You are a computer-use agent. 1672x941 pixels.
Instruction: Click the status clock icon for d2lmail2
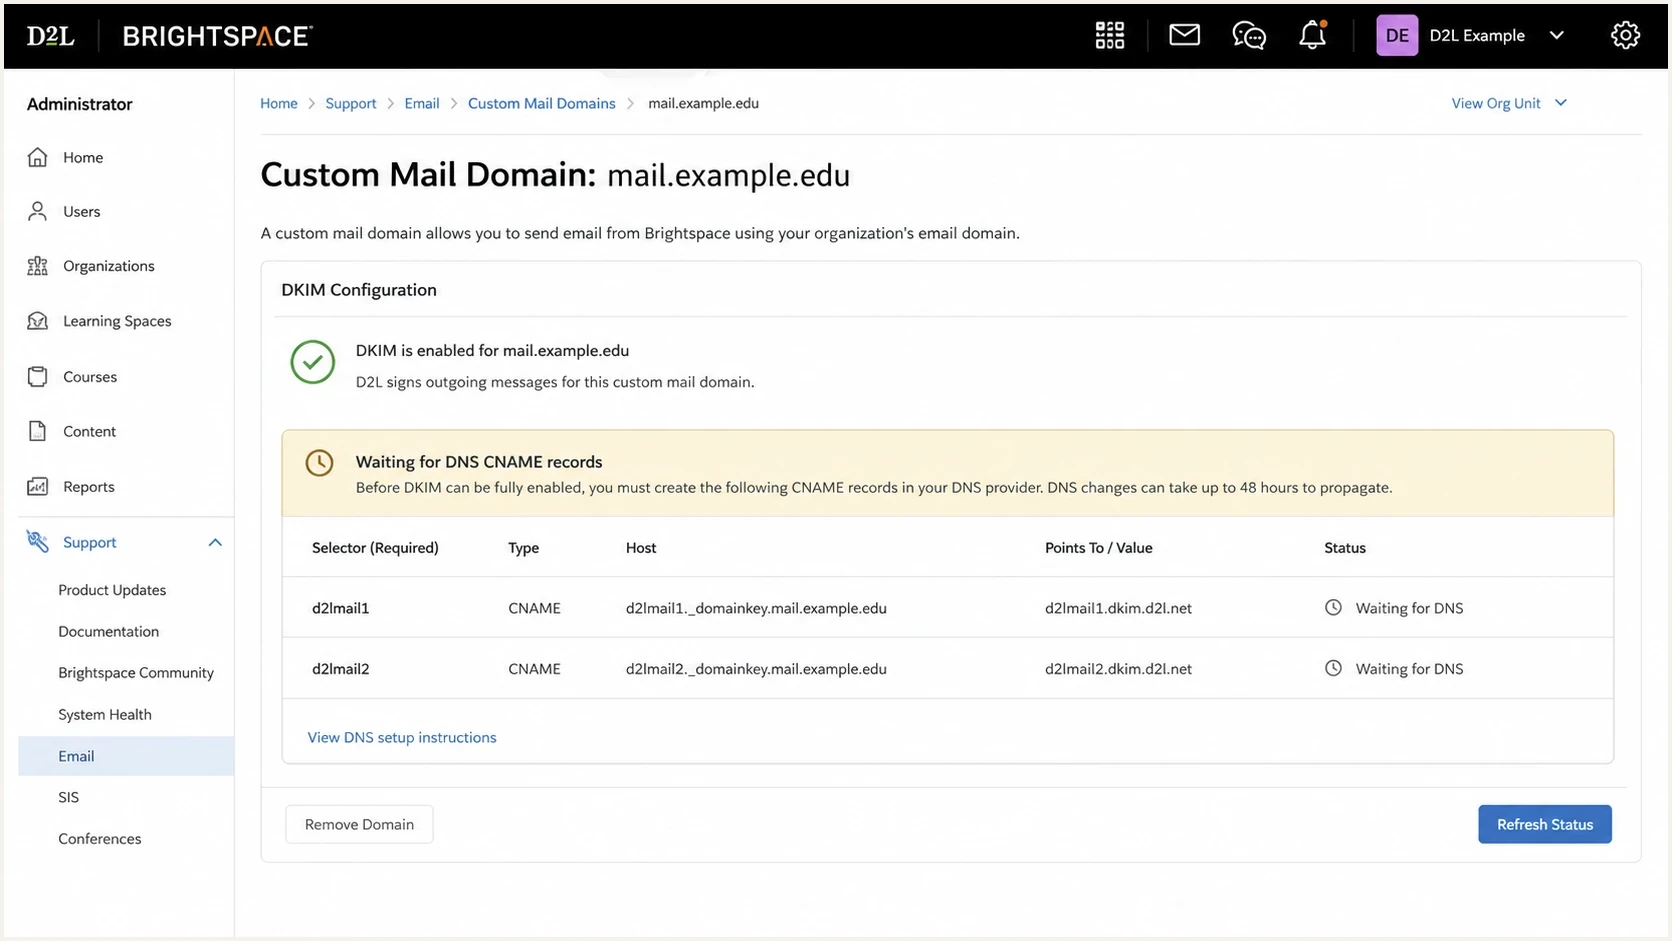point(1333,668)
